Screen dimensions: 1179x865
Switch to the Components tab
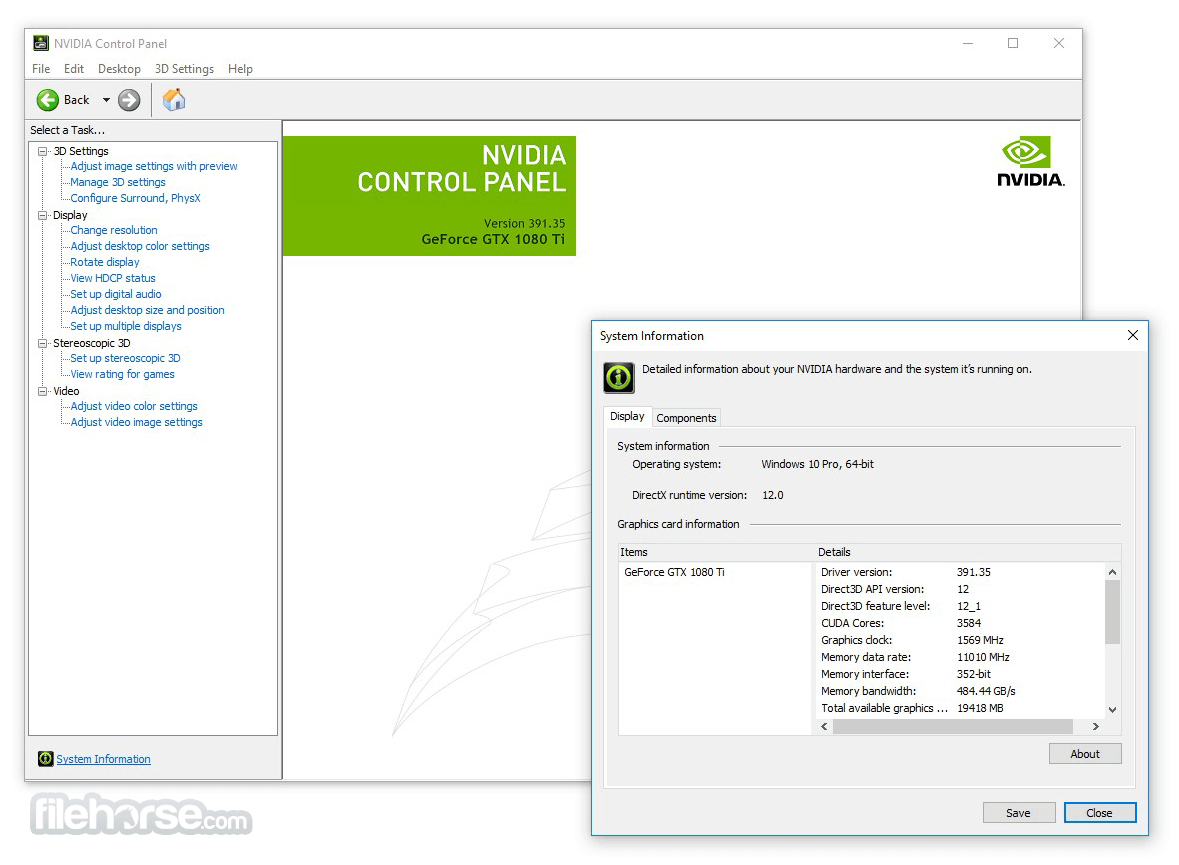click(686, 418)
